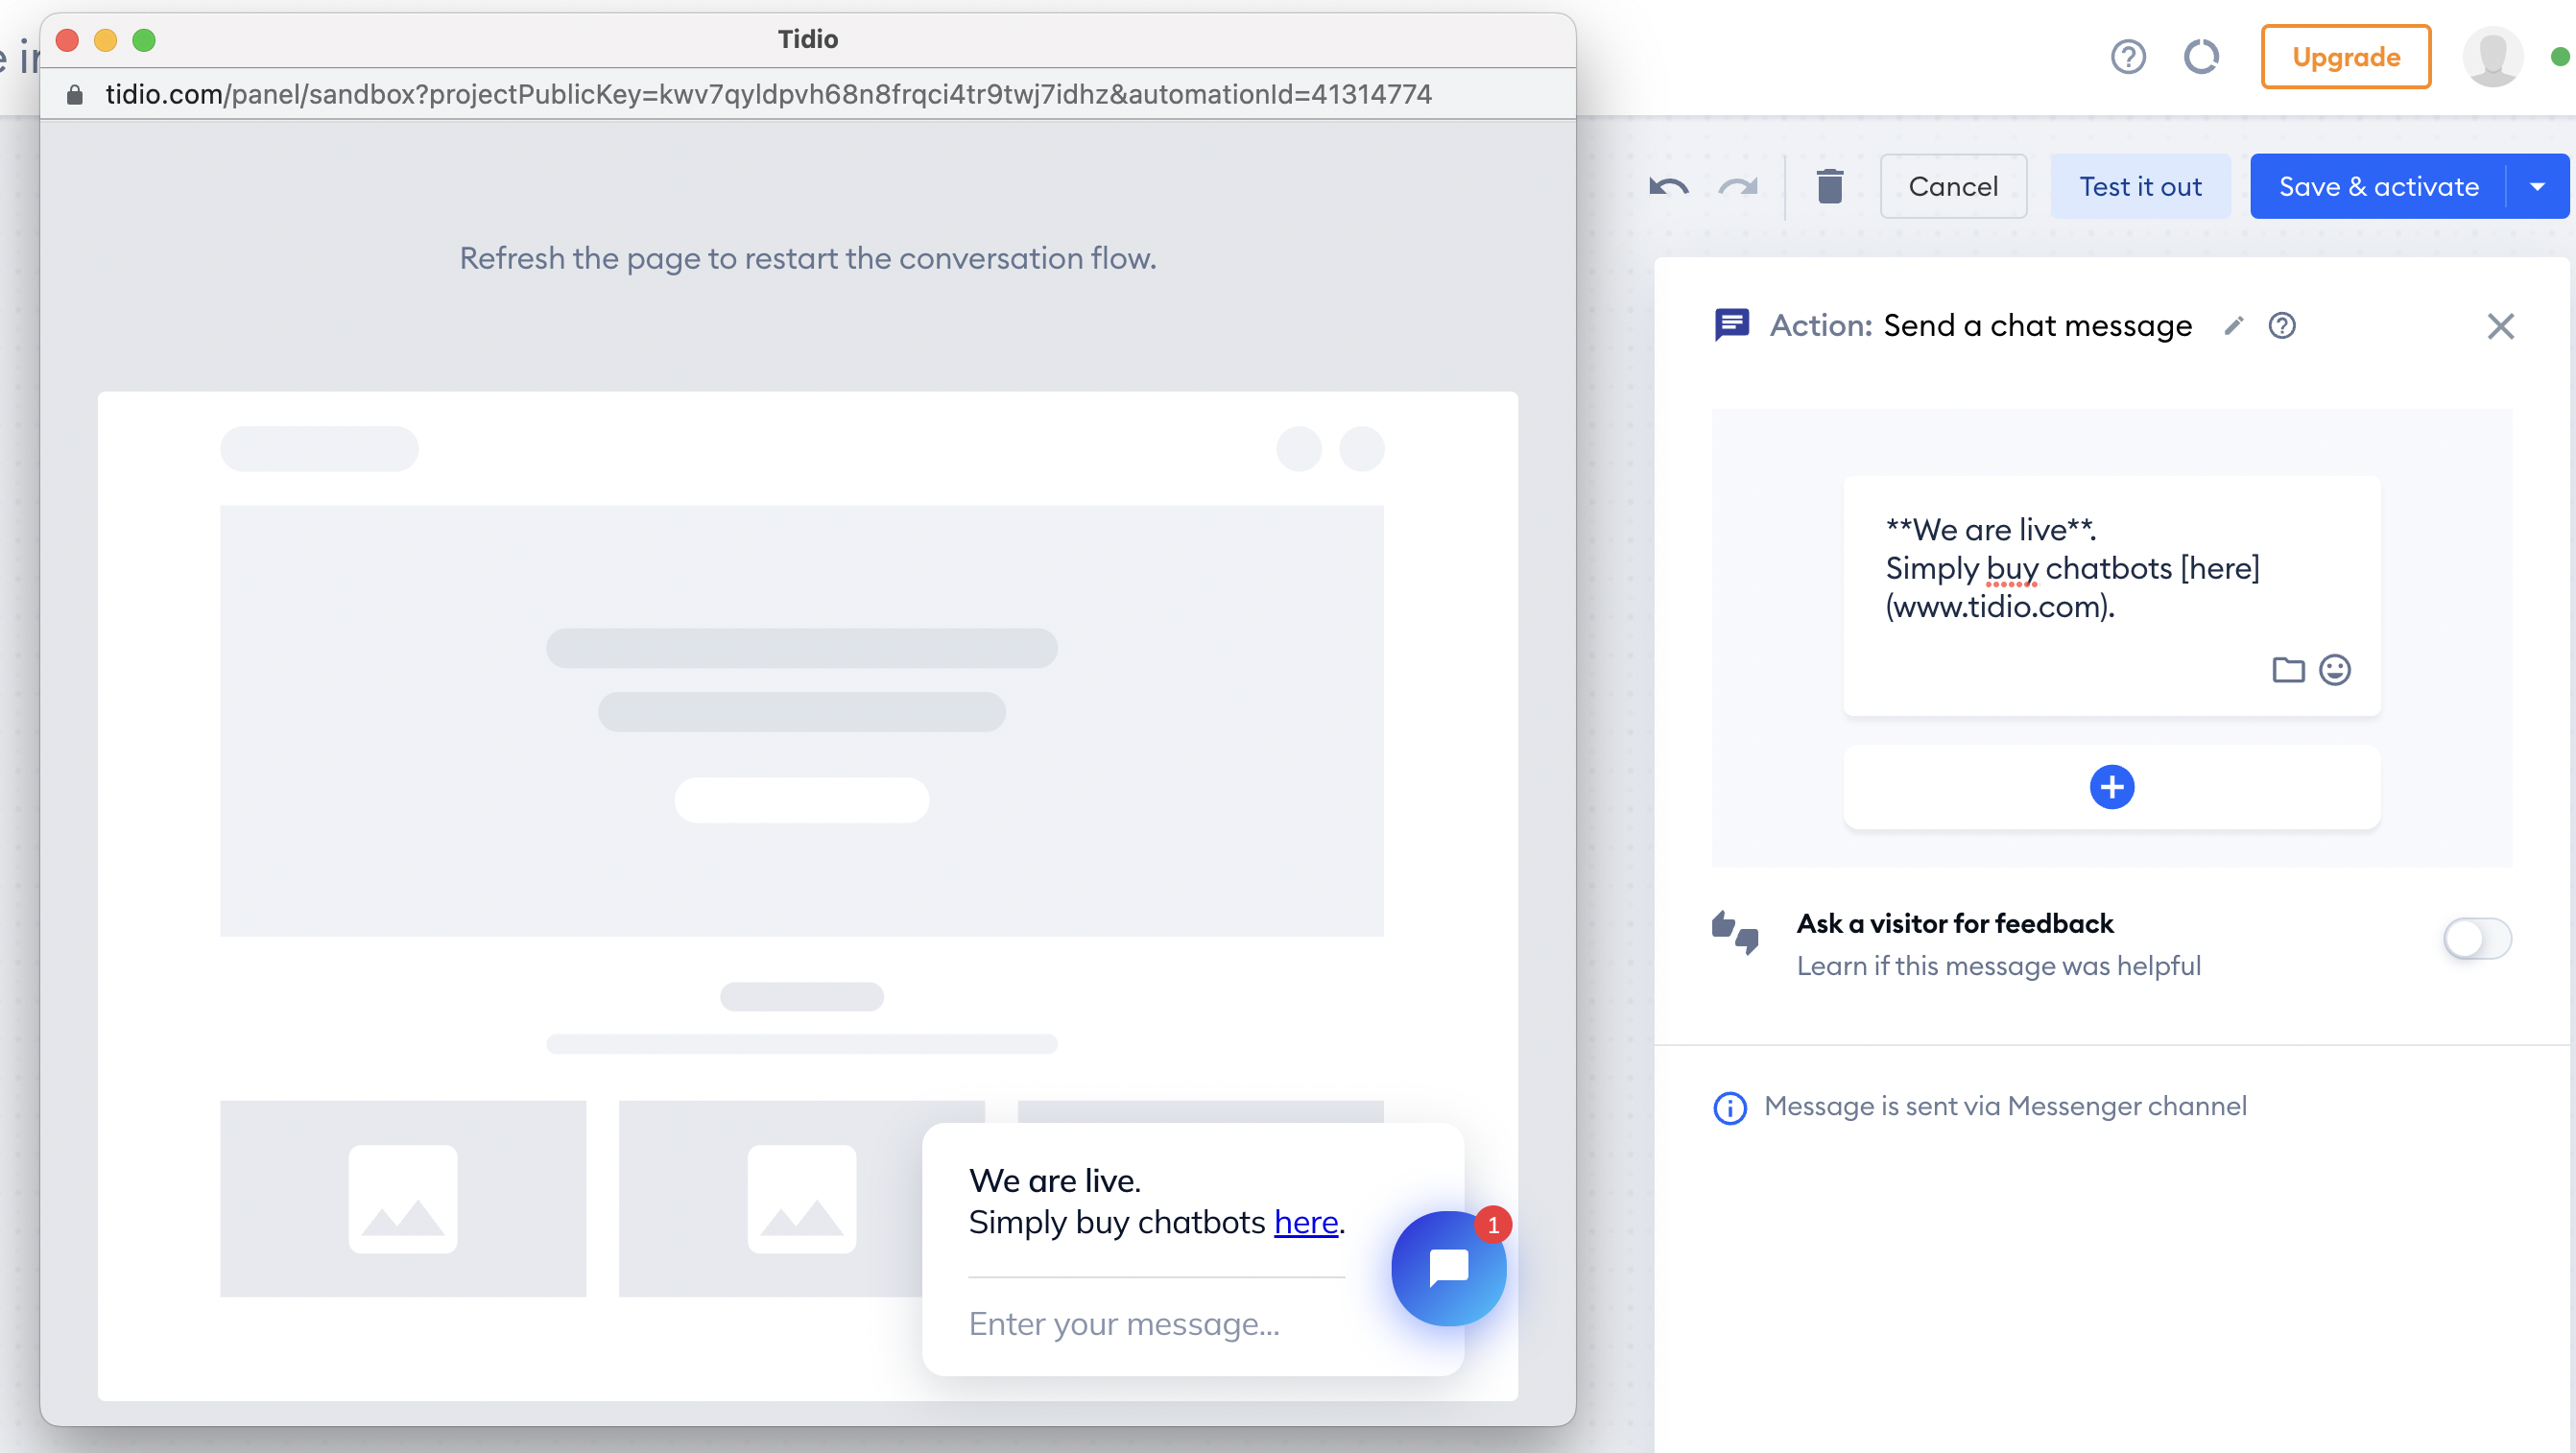Toggle Ask a visitor for feedback switch
The width and height of the screenshot is (2576, 1453).
click(2476, 938)
